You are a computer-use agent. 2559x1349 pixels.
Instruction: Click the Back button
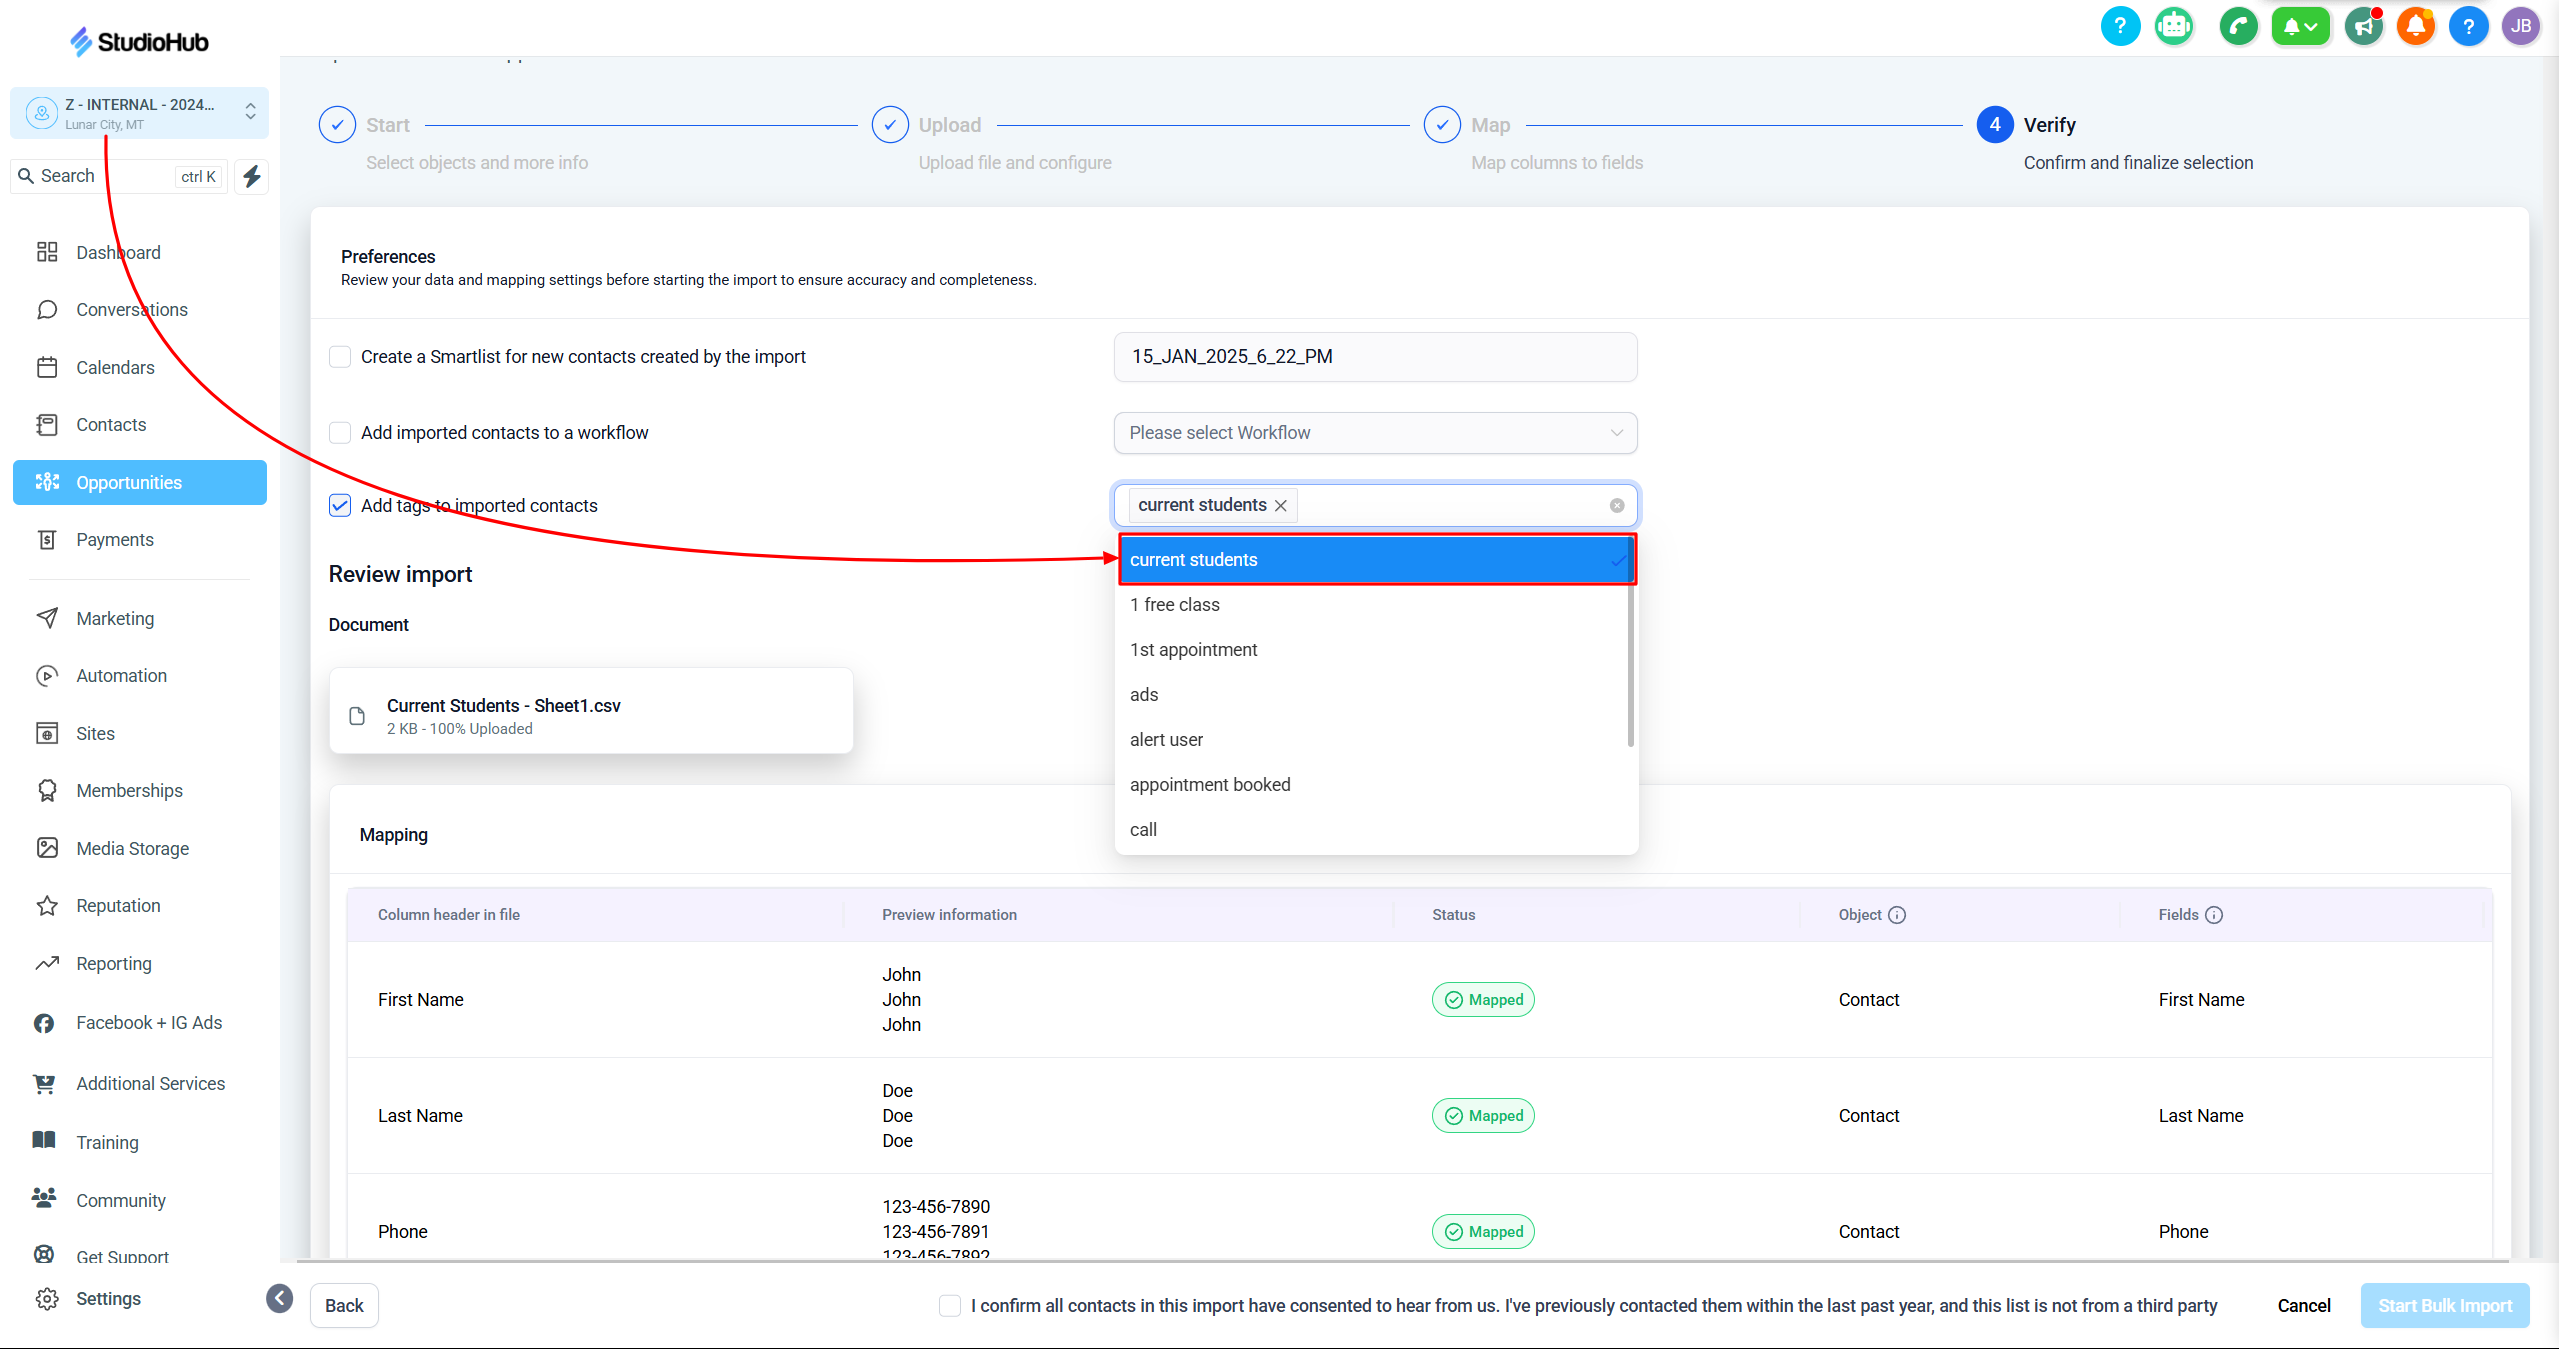click(344, 1306)
